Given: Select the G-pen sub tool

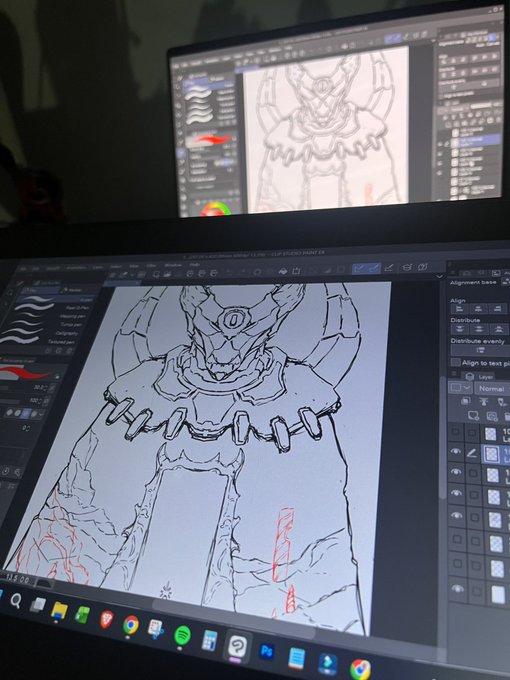Looking at the screenshot, I should (x=54, y=299).
